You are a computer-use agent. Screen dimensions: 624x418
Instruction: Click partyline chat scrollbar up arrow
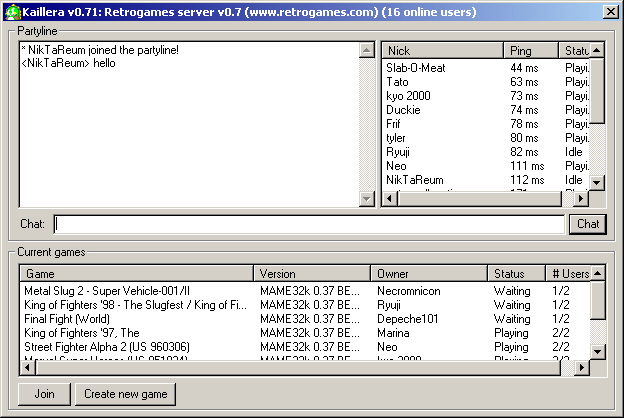367,50
